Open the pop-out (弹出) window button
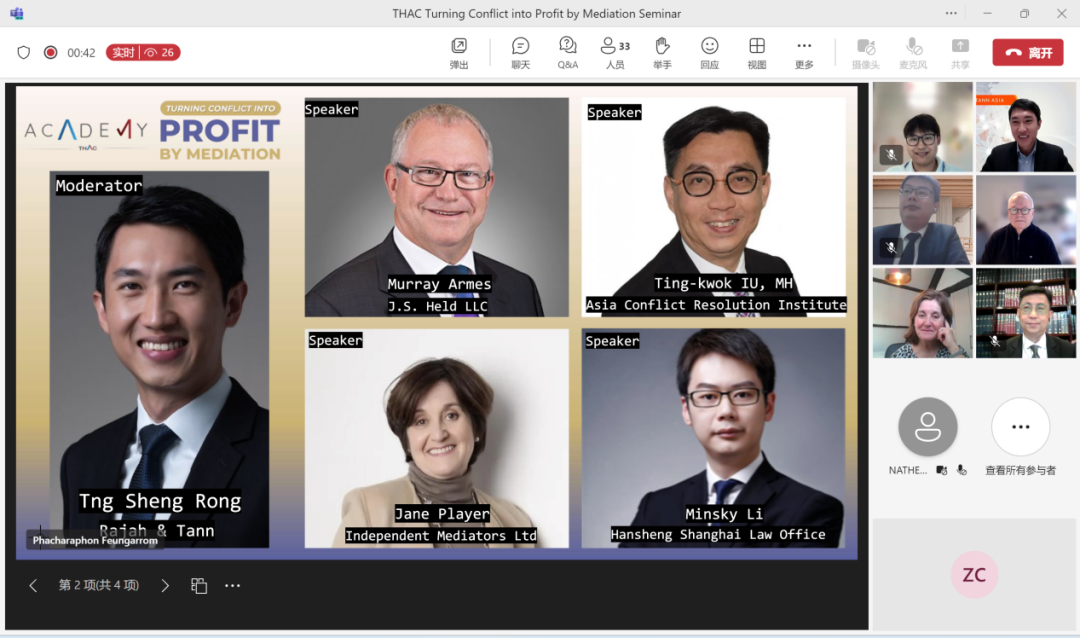1080x638 pixels. tap(459, 53)
